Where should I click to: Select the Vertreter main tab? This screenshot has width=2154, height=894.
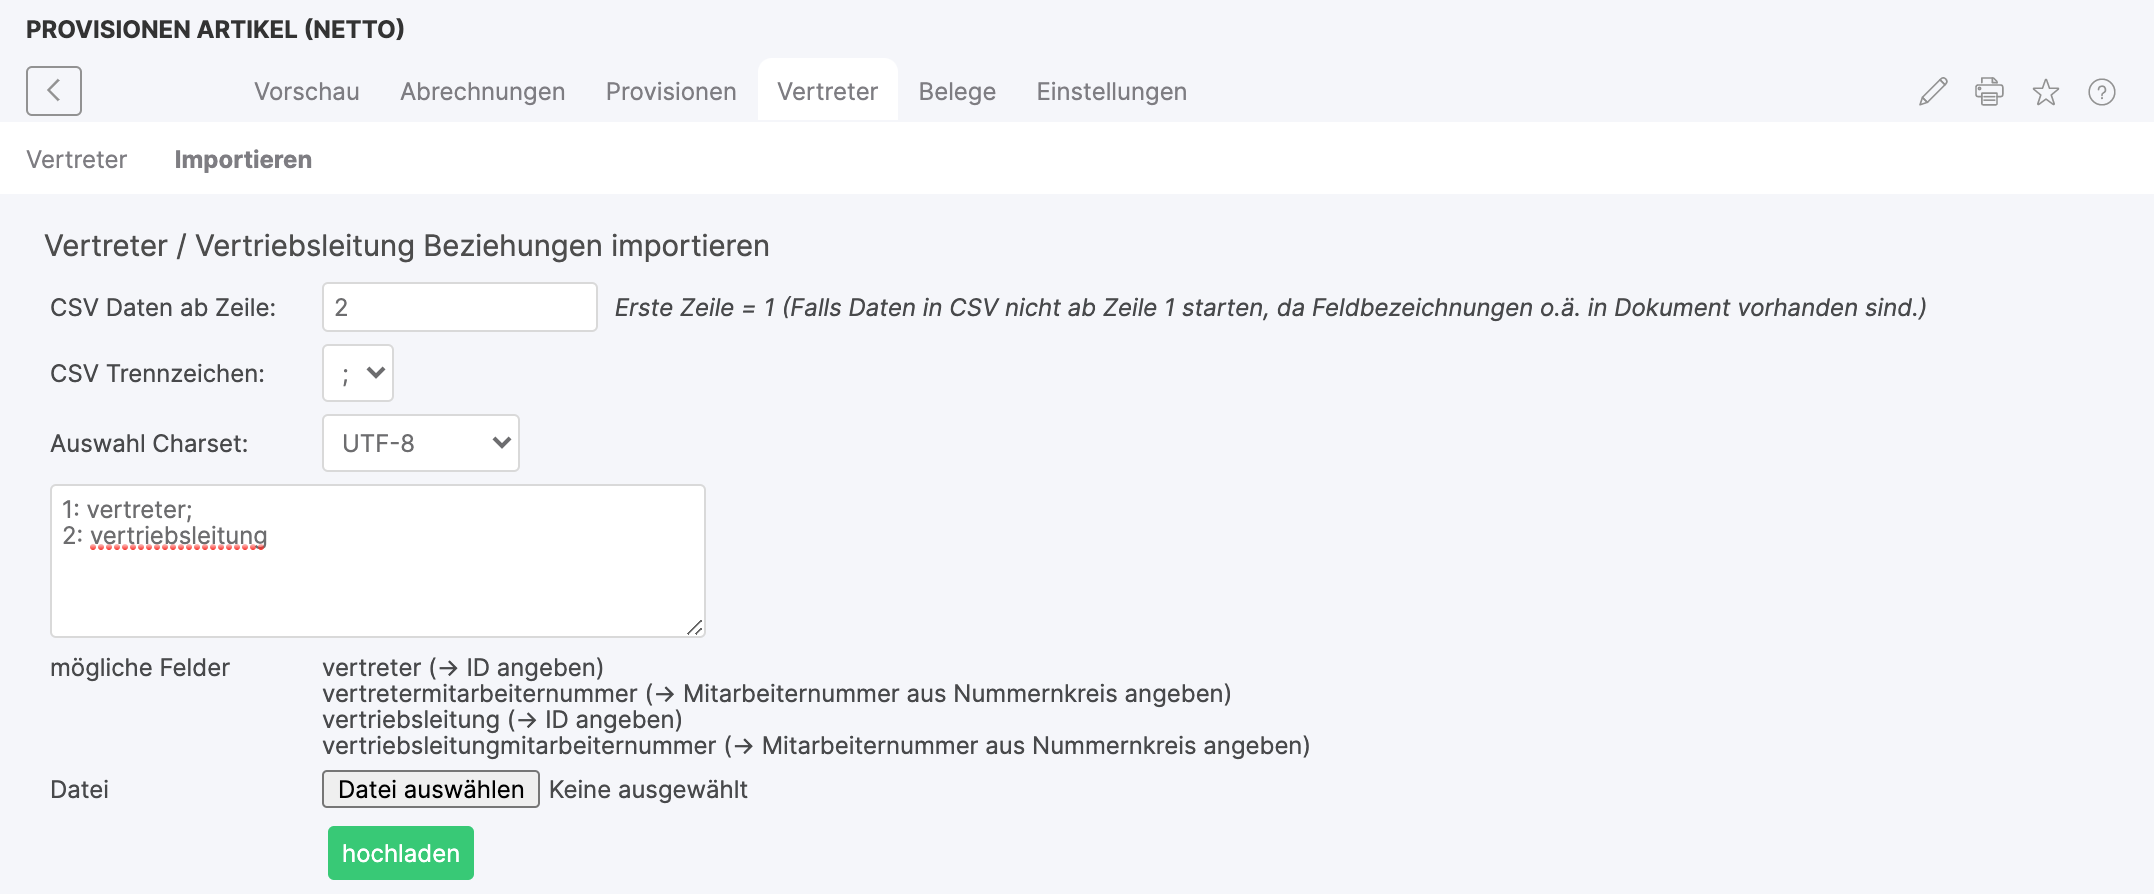[x=827, y=91]
